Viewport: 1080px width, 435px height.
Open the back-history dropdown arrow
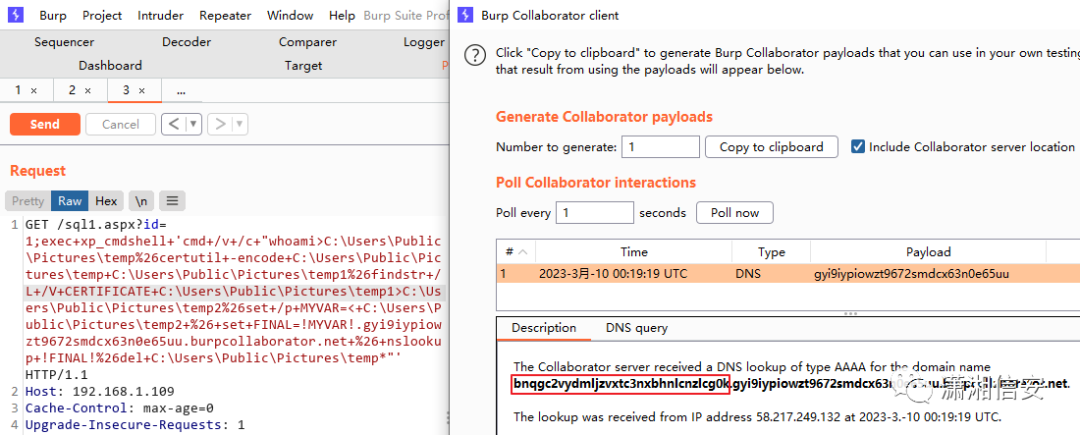click(x=194, y=125)
